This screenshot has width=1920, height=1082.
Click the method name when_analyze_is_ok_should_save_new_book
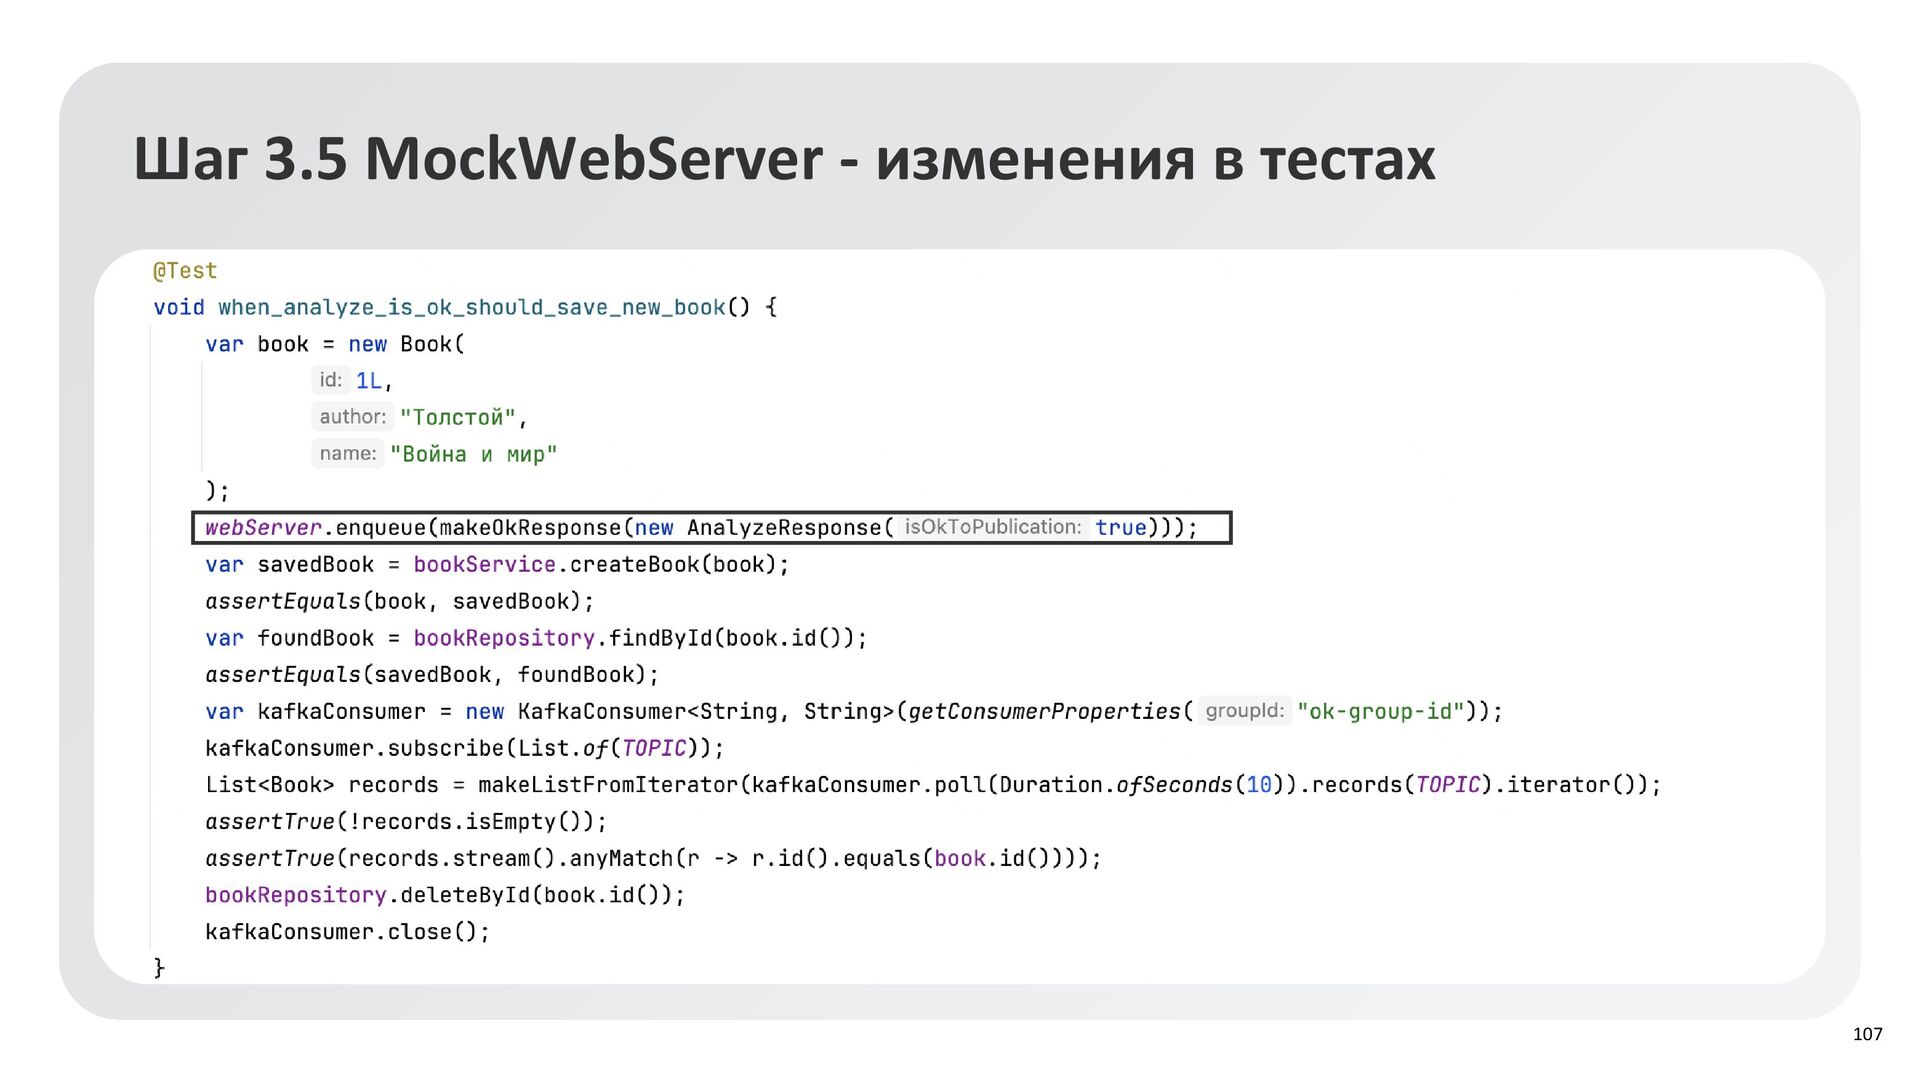click(x=471, y=307)
